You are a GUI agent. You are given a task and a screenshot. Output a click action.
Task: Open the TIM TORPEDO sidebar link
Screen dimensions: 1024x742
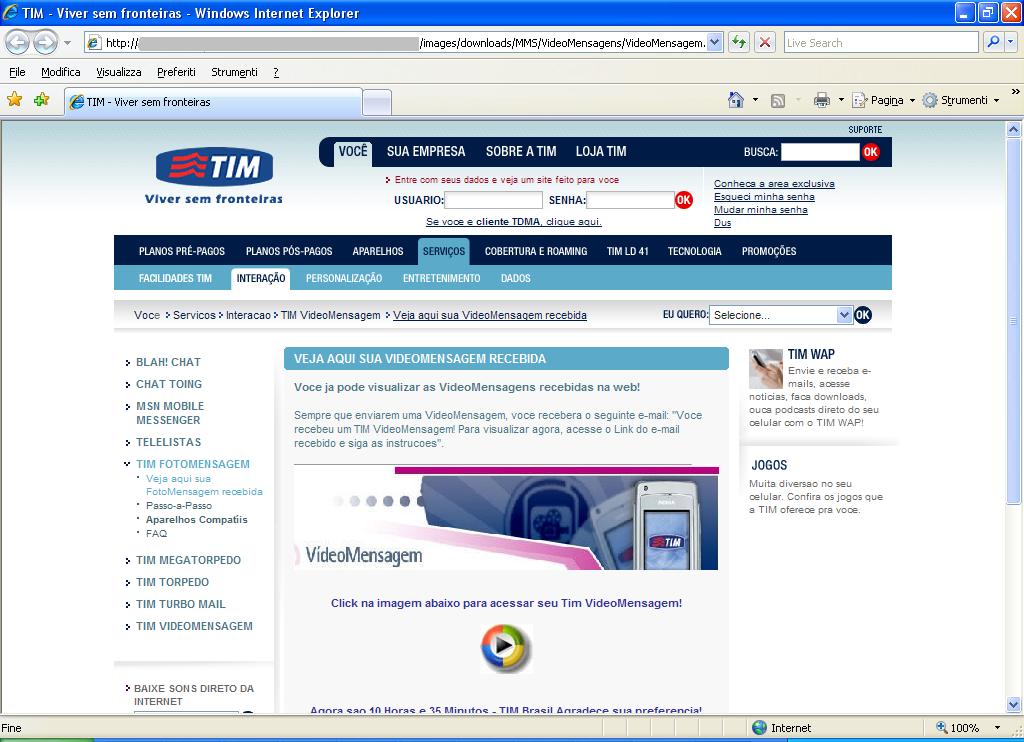click(172, 582)
